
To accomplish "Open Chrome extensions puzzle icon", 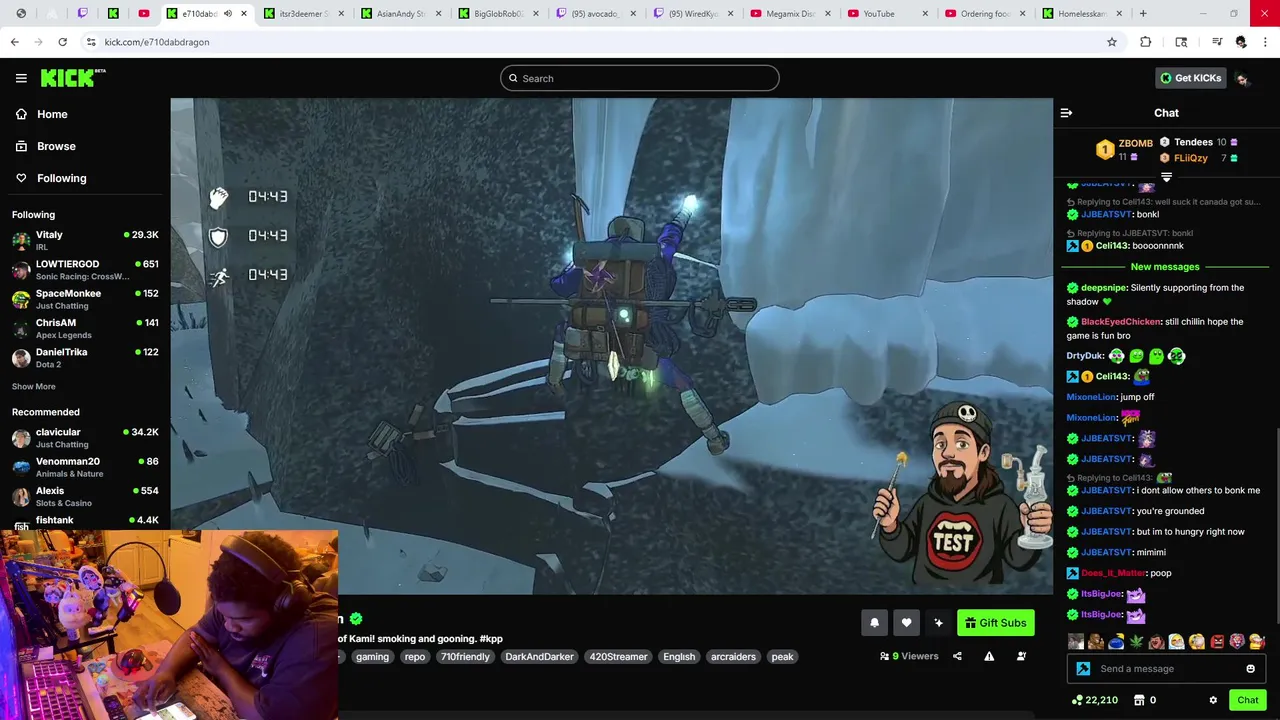I will pyautogui.click(x=1146, y=42).
